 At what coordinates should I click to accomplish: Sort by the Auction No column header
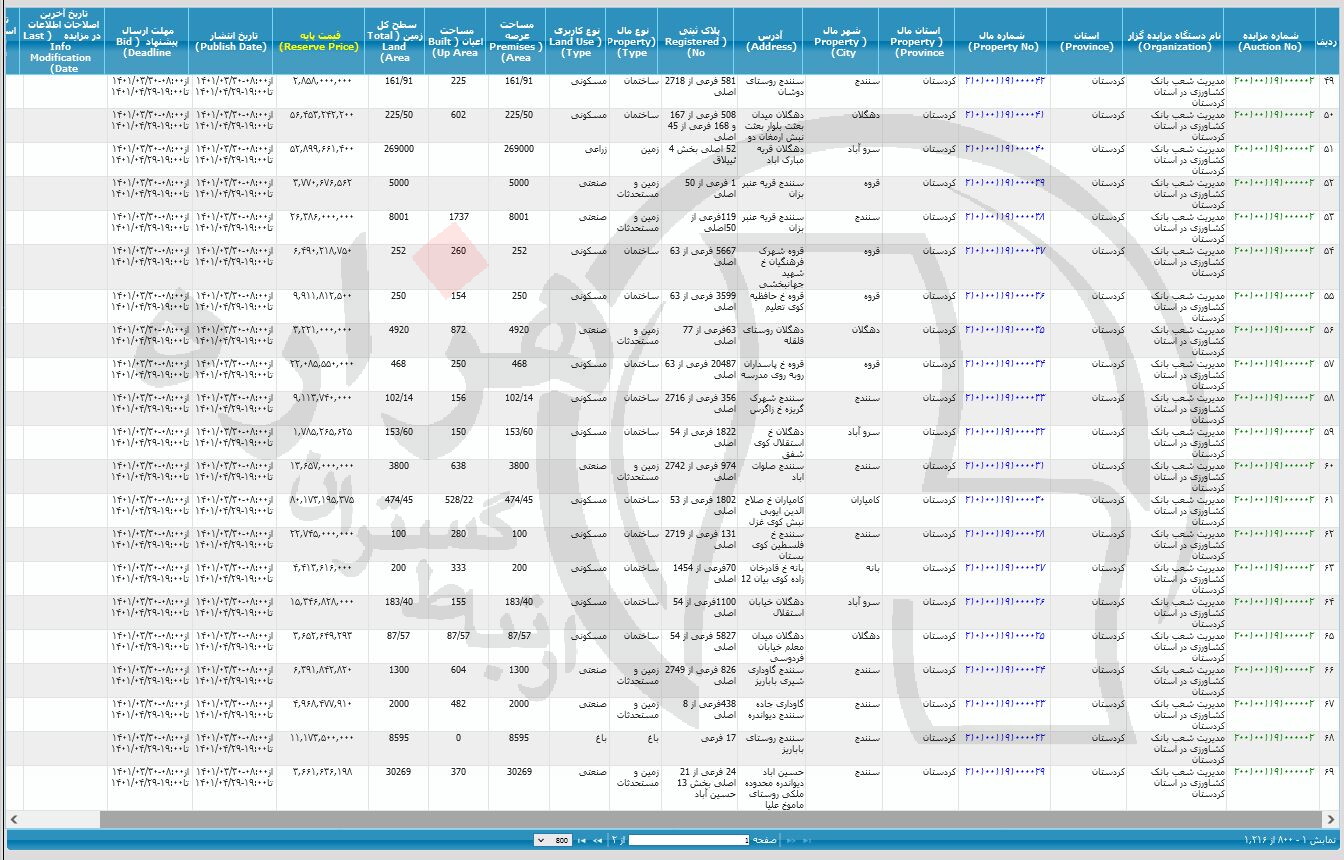1269,40
